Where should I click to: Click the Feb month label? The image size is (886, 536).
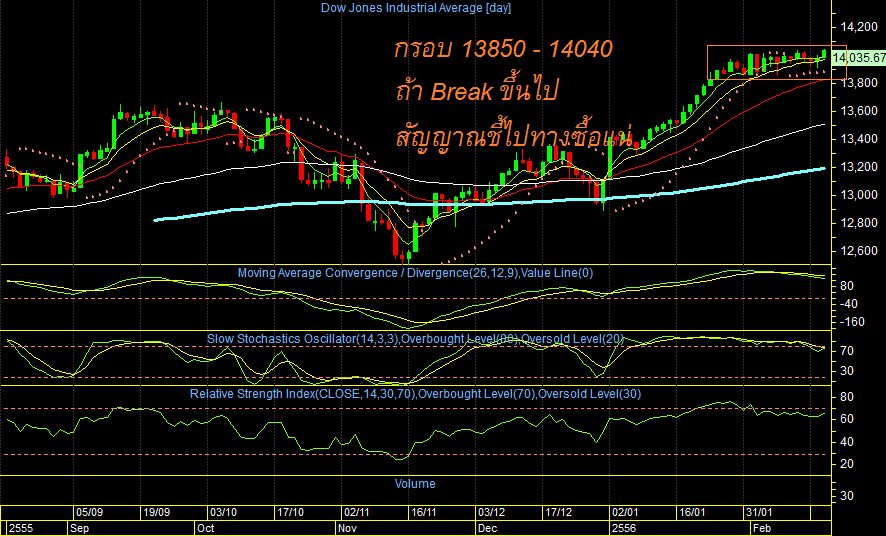click(x=761, y=529)
